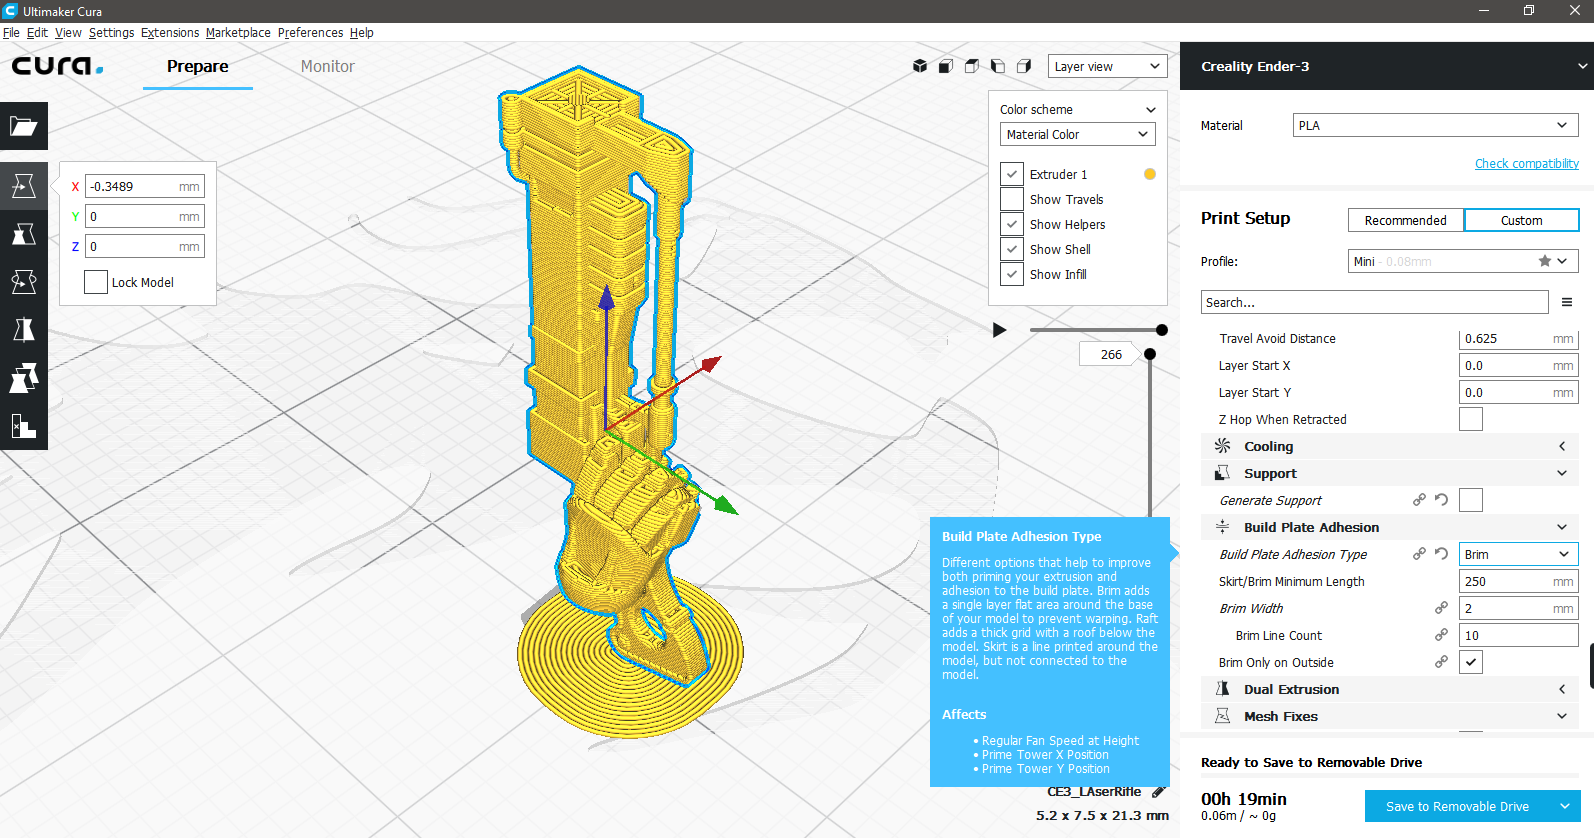The image size is (1594, 838).
Task: Toggle Show Shell checkbox
Action: click(1012, 249)
